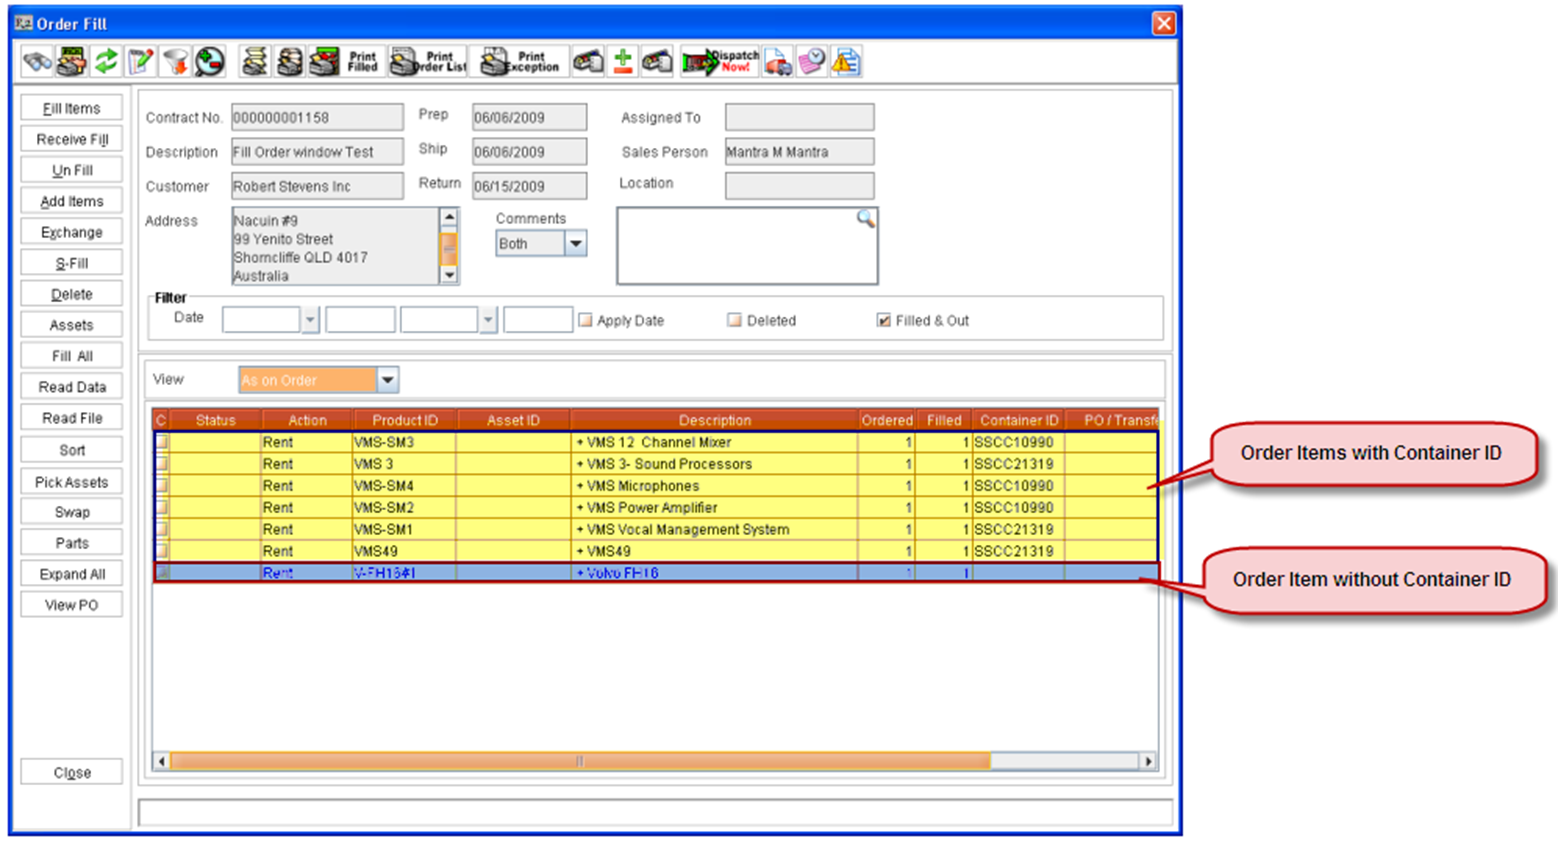This screenshot has width=1558, height=844.
Task: Click the Address box scroll down arrow
Action: point(449,275)
